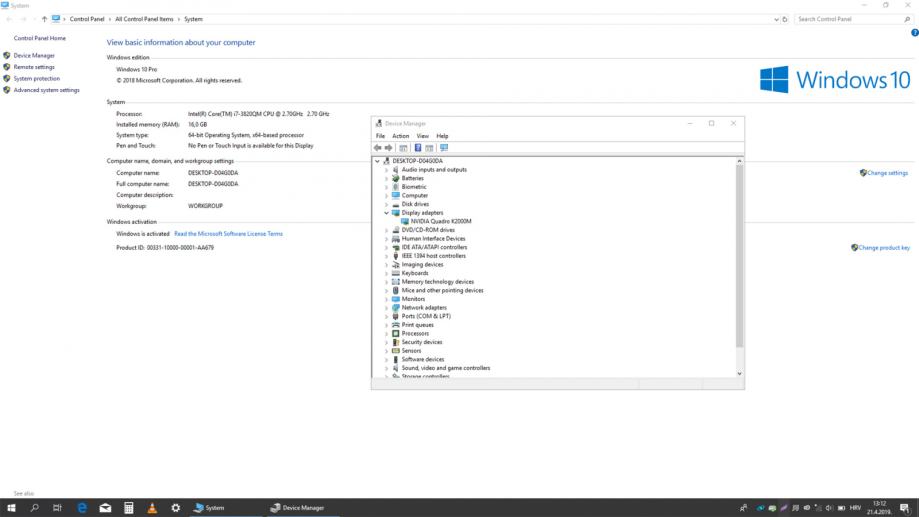Click the scrollbar down arrow in Device Manager
Screen dimensions: 919x517
[740, 373]
